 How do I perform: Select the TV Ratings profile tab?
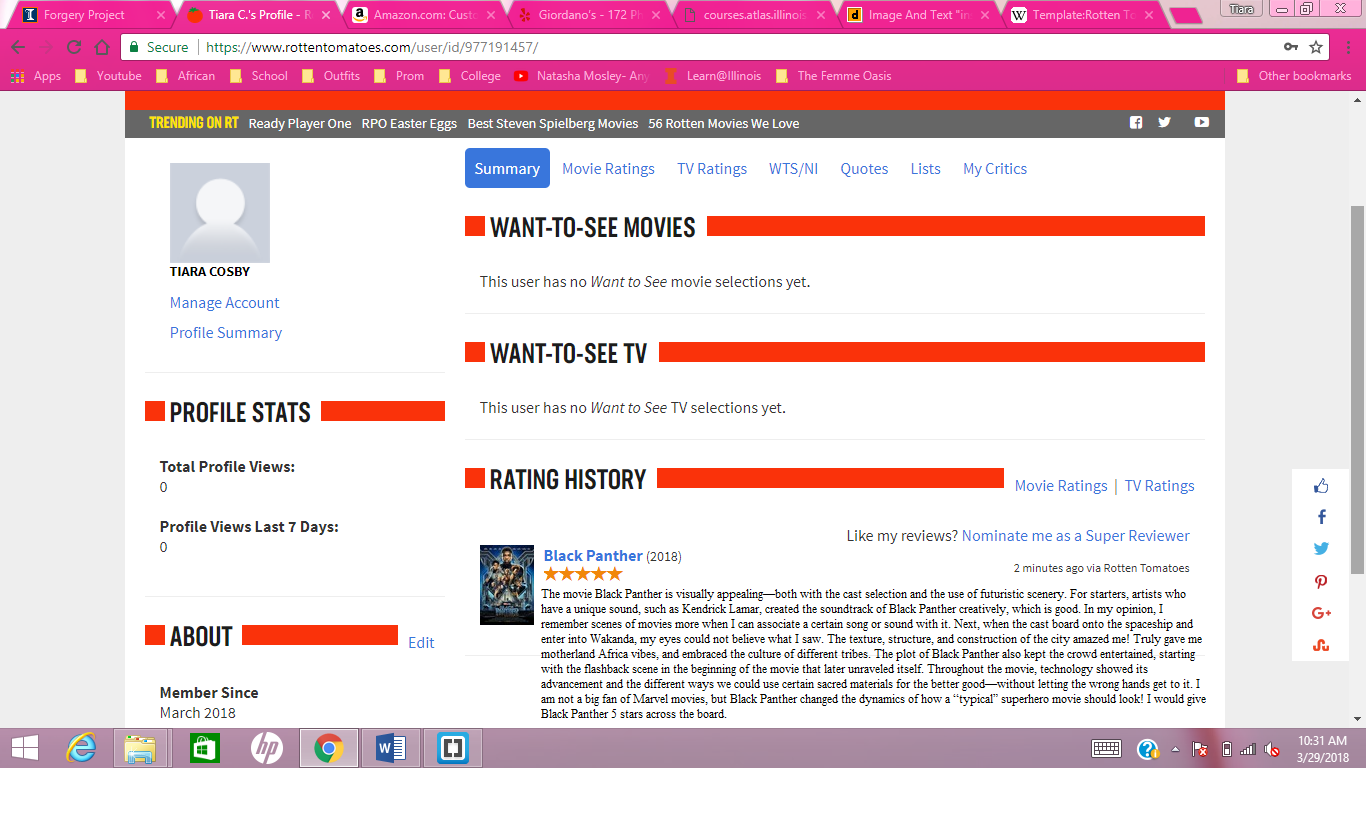click(x=712, y=169)
